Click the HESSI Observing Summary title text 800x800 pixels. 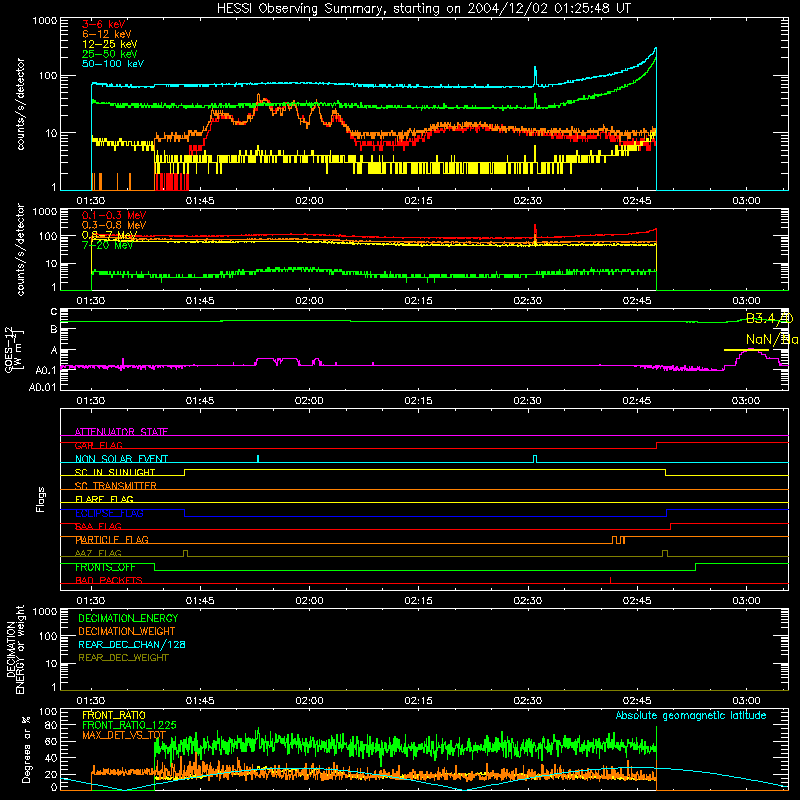423,9
